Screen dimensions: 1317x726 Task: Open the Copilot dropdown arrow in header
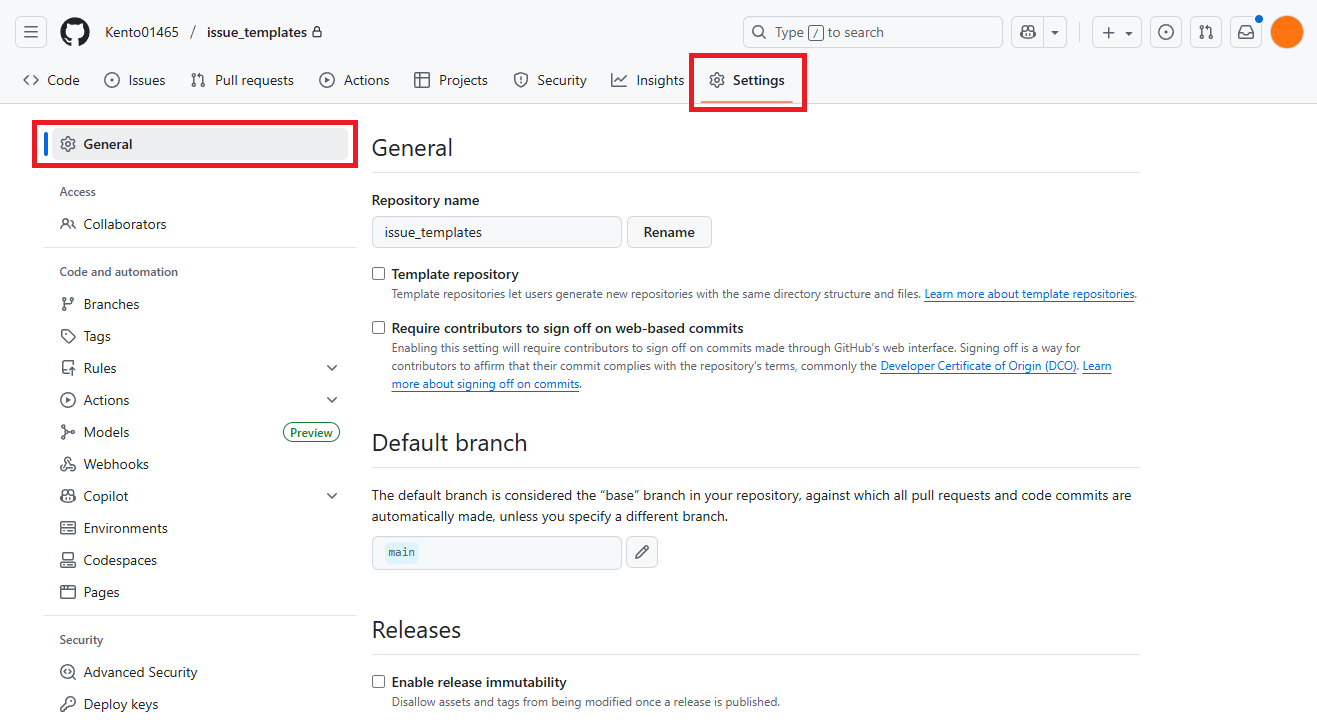[1055, 32]
